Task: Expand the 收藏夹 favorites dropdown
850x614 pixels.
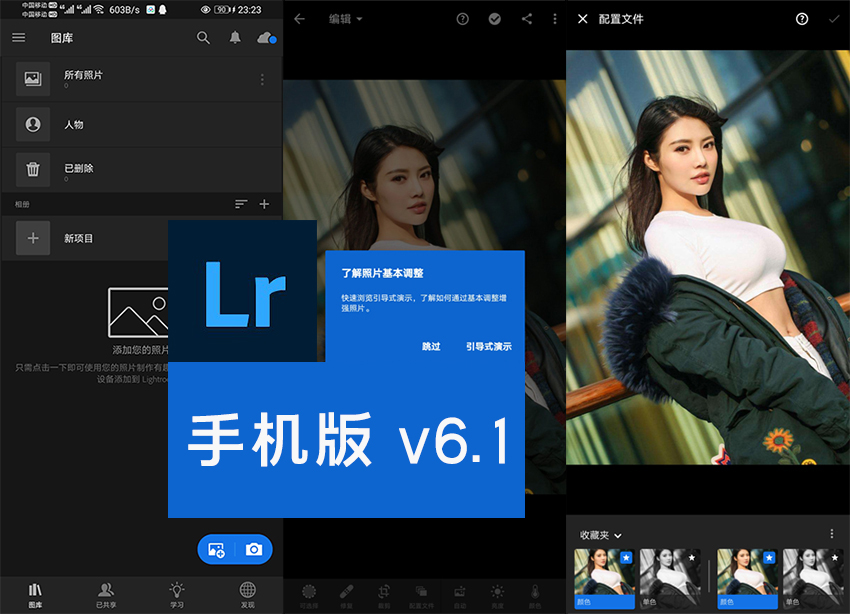Action: click(x=600, y=535)
